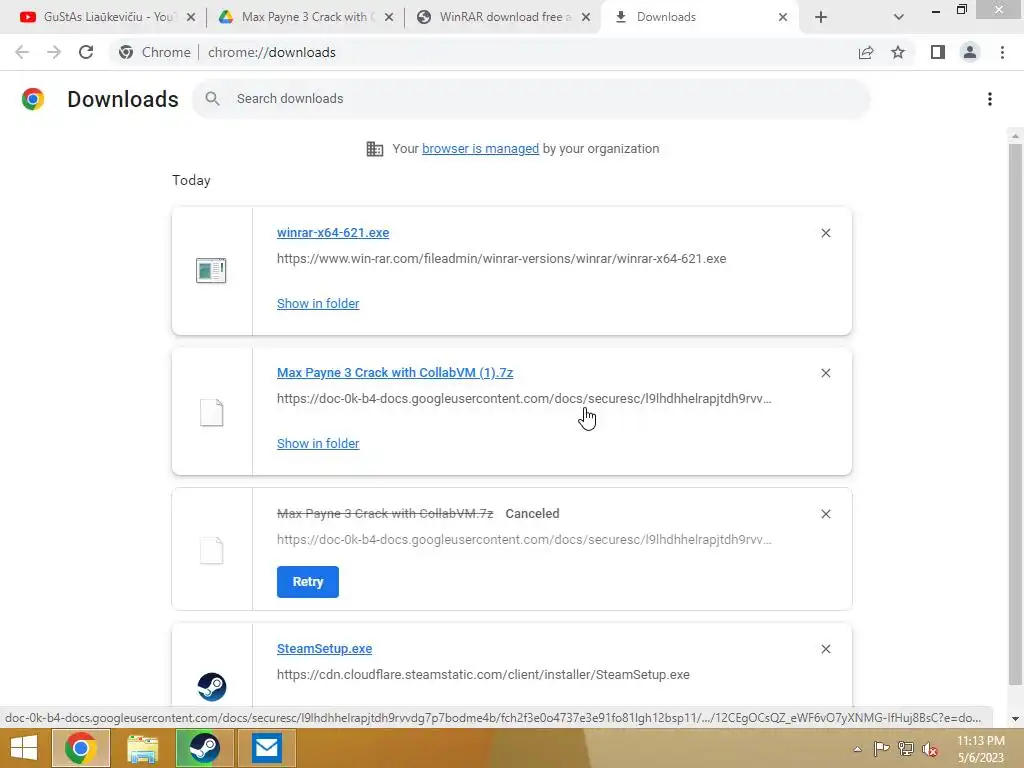This screenshot has height=768, width=1024.
Task: Open the Mail app from taskbar
Action: click(267, 748)
